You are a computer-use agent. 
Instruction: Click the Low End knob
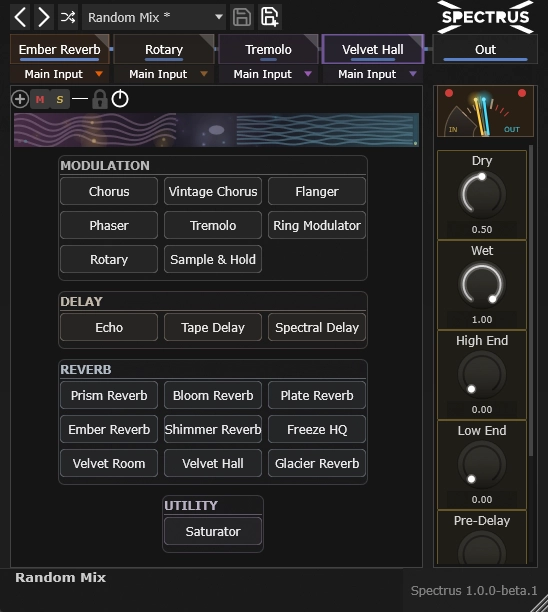(x=482, y=464)
